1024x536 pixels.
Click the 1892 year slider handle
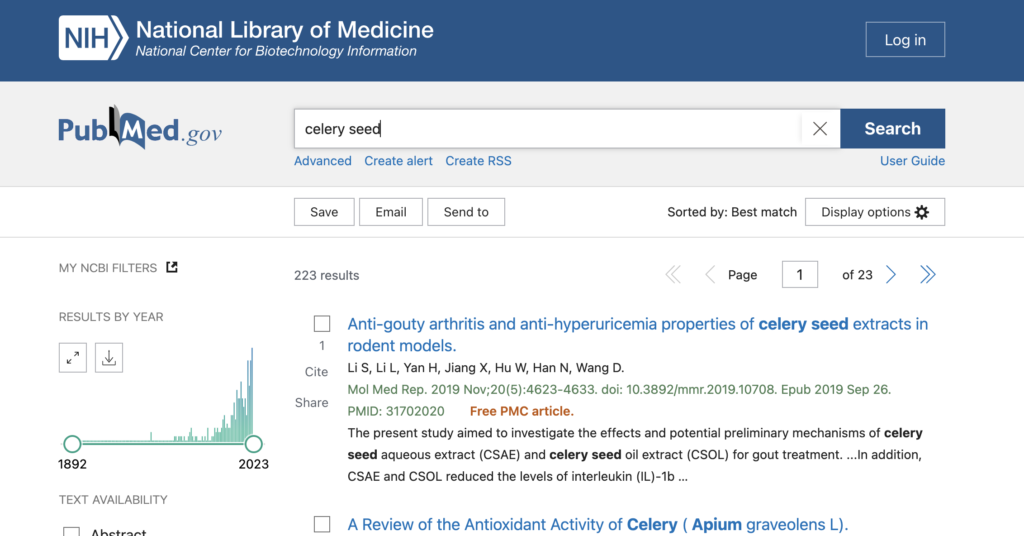[x=72, y=444]
